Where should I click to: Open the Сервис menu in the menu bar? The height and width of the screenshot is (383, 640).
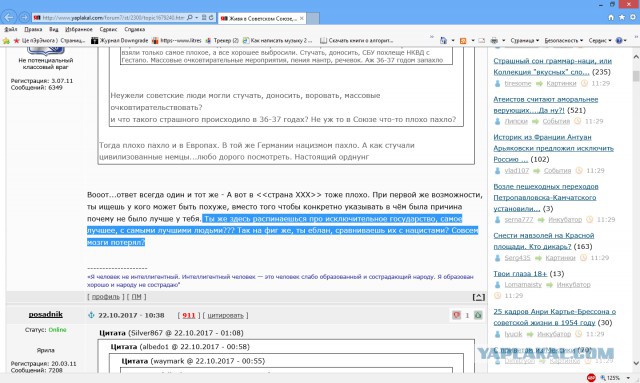coord(108,29)
